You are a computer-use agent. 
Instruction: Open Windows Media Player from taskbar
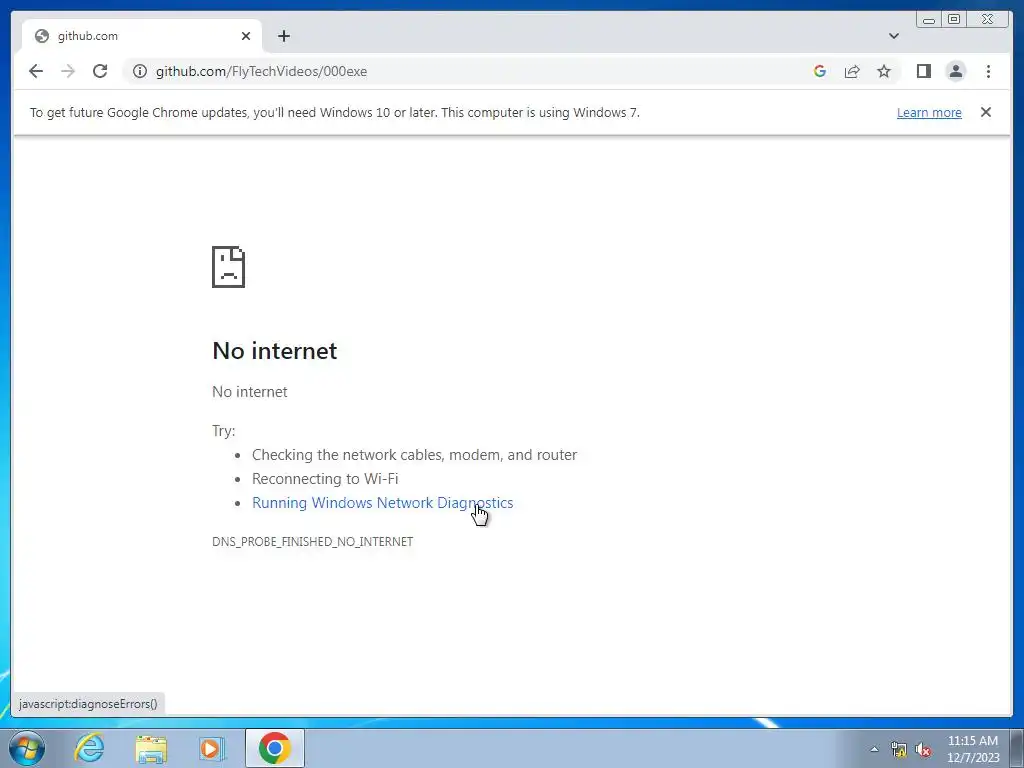click(211, 748)
